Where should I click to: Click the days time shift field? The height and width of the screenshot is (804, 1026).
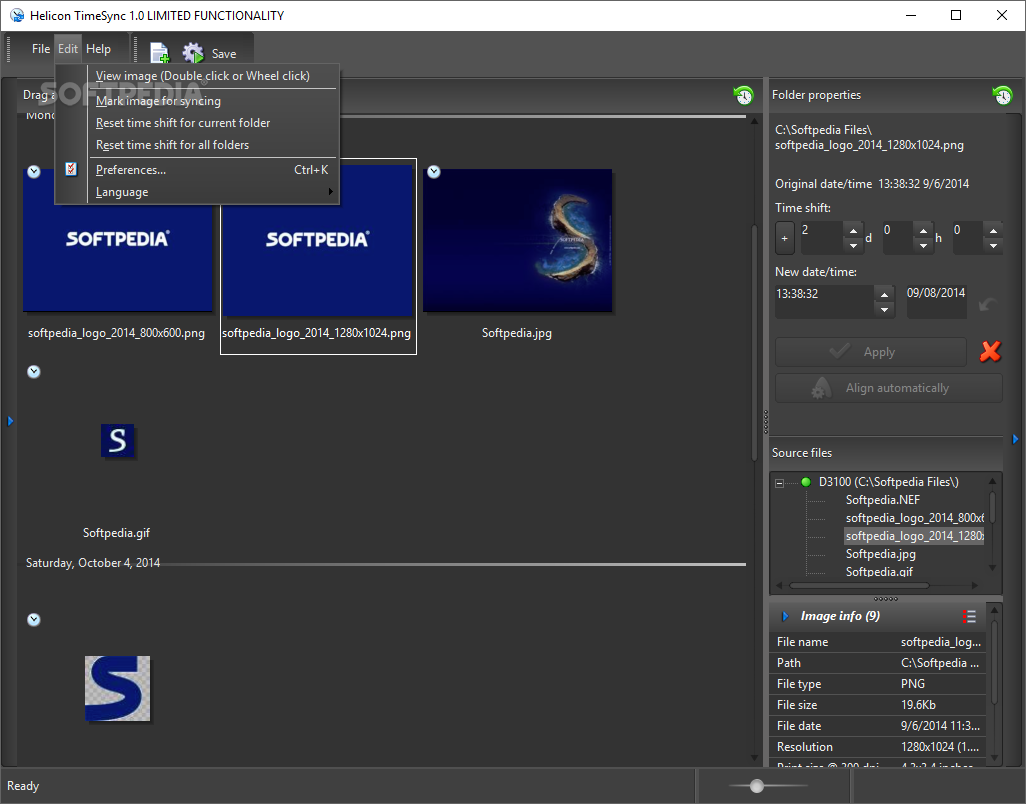pos(823,237)
